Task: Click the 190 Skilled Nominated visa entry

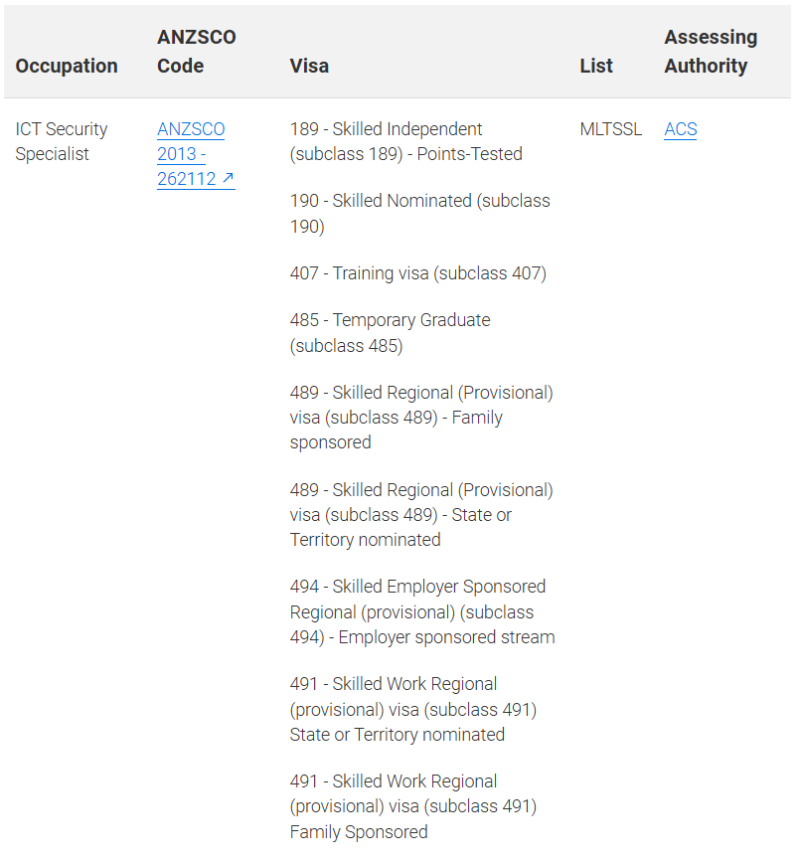Action: (x=420, y=213)
